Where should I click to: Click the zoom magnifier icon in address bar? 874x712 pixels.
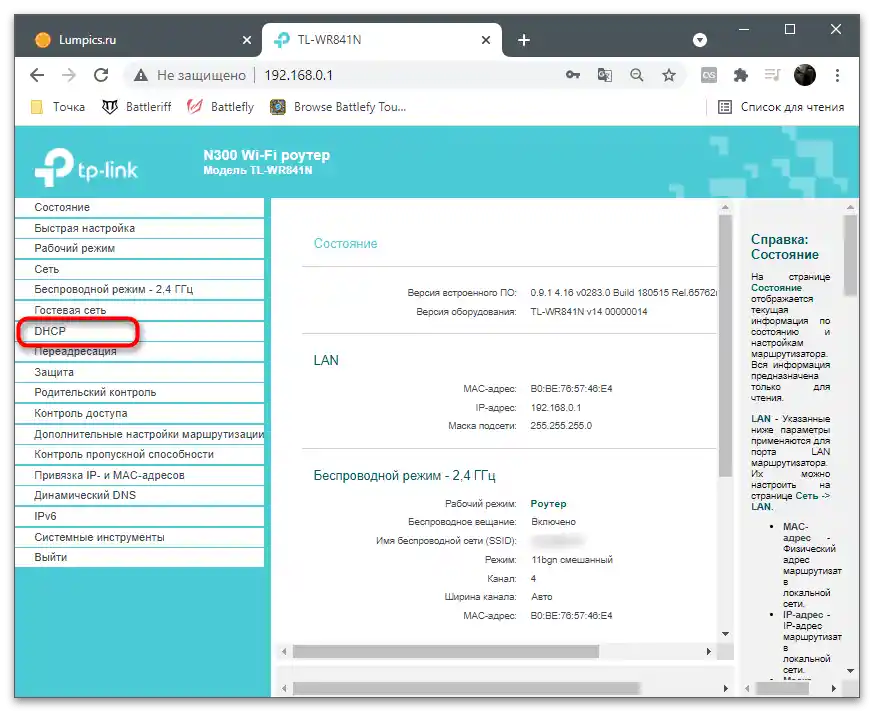coord(637,75)
